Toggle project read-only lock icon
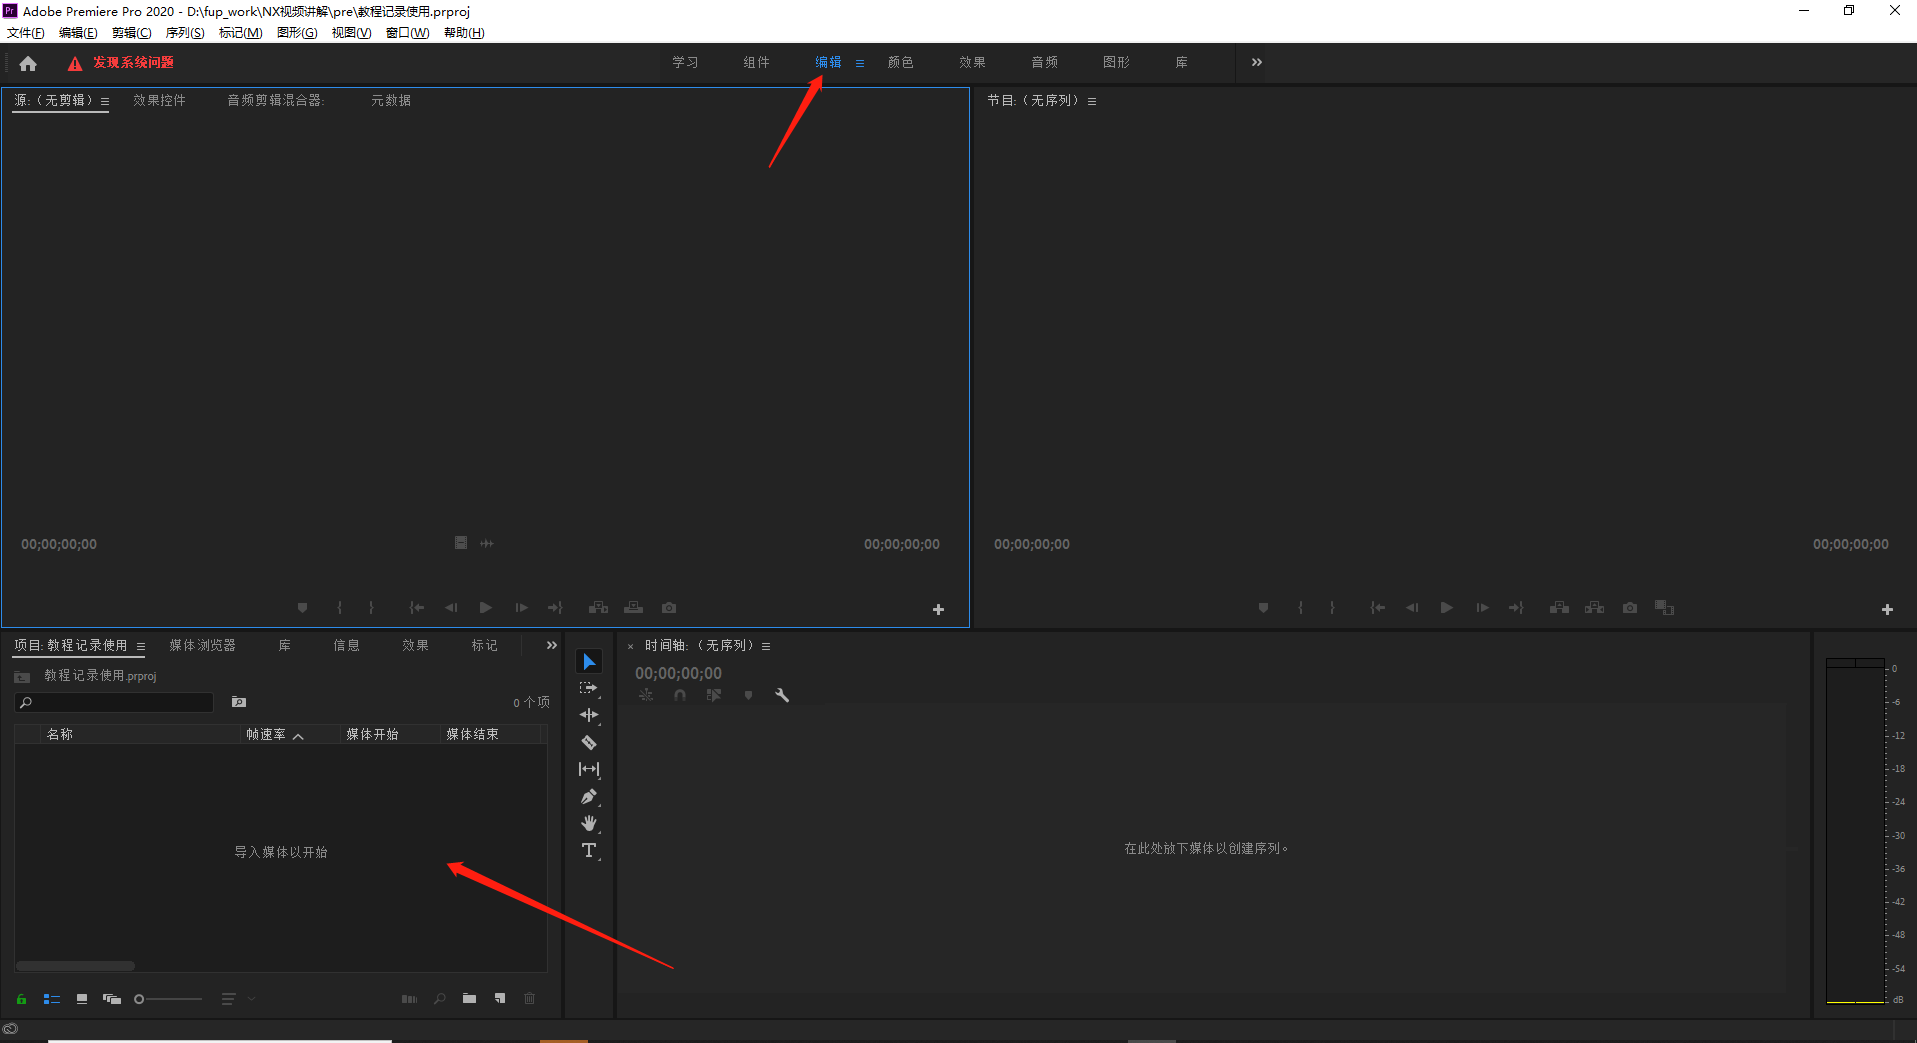Image resolution: width=1917 pixels, height=1043 pixels. coord(21,999)
